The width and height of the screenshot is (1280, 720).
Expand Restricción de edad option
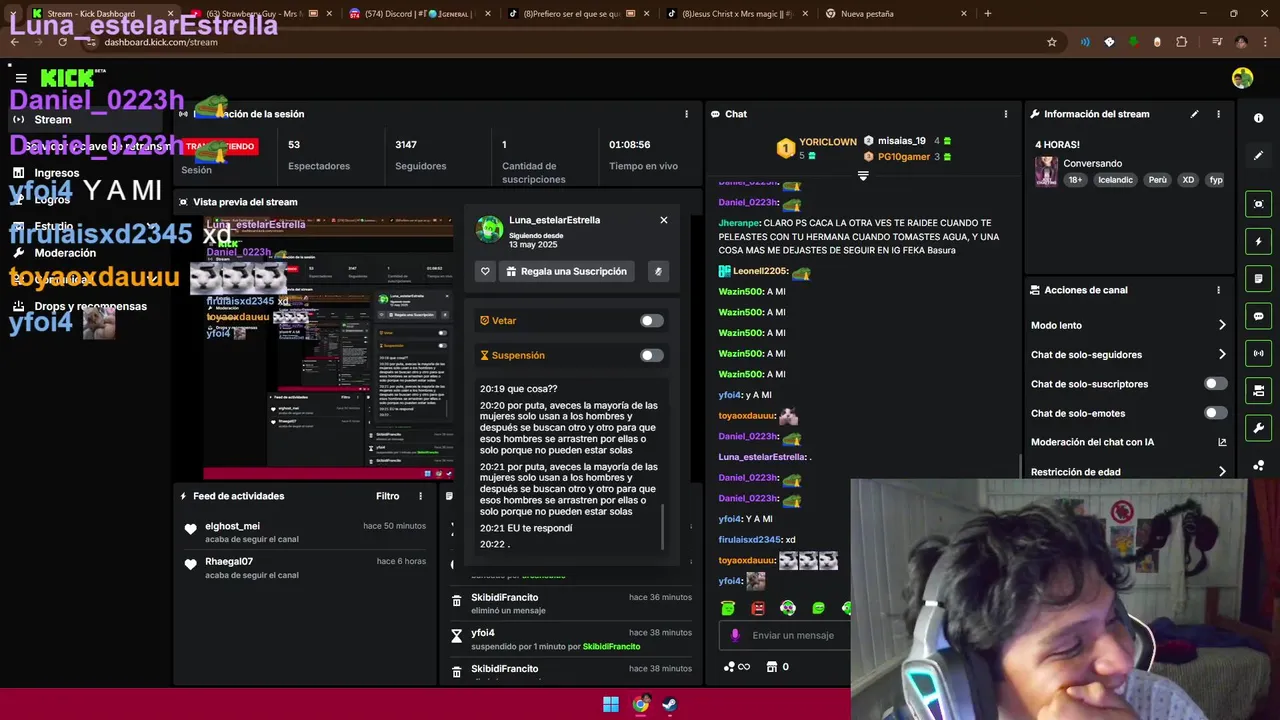1222,472
